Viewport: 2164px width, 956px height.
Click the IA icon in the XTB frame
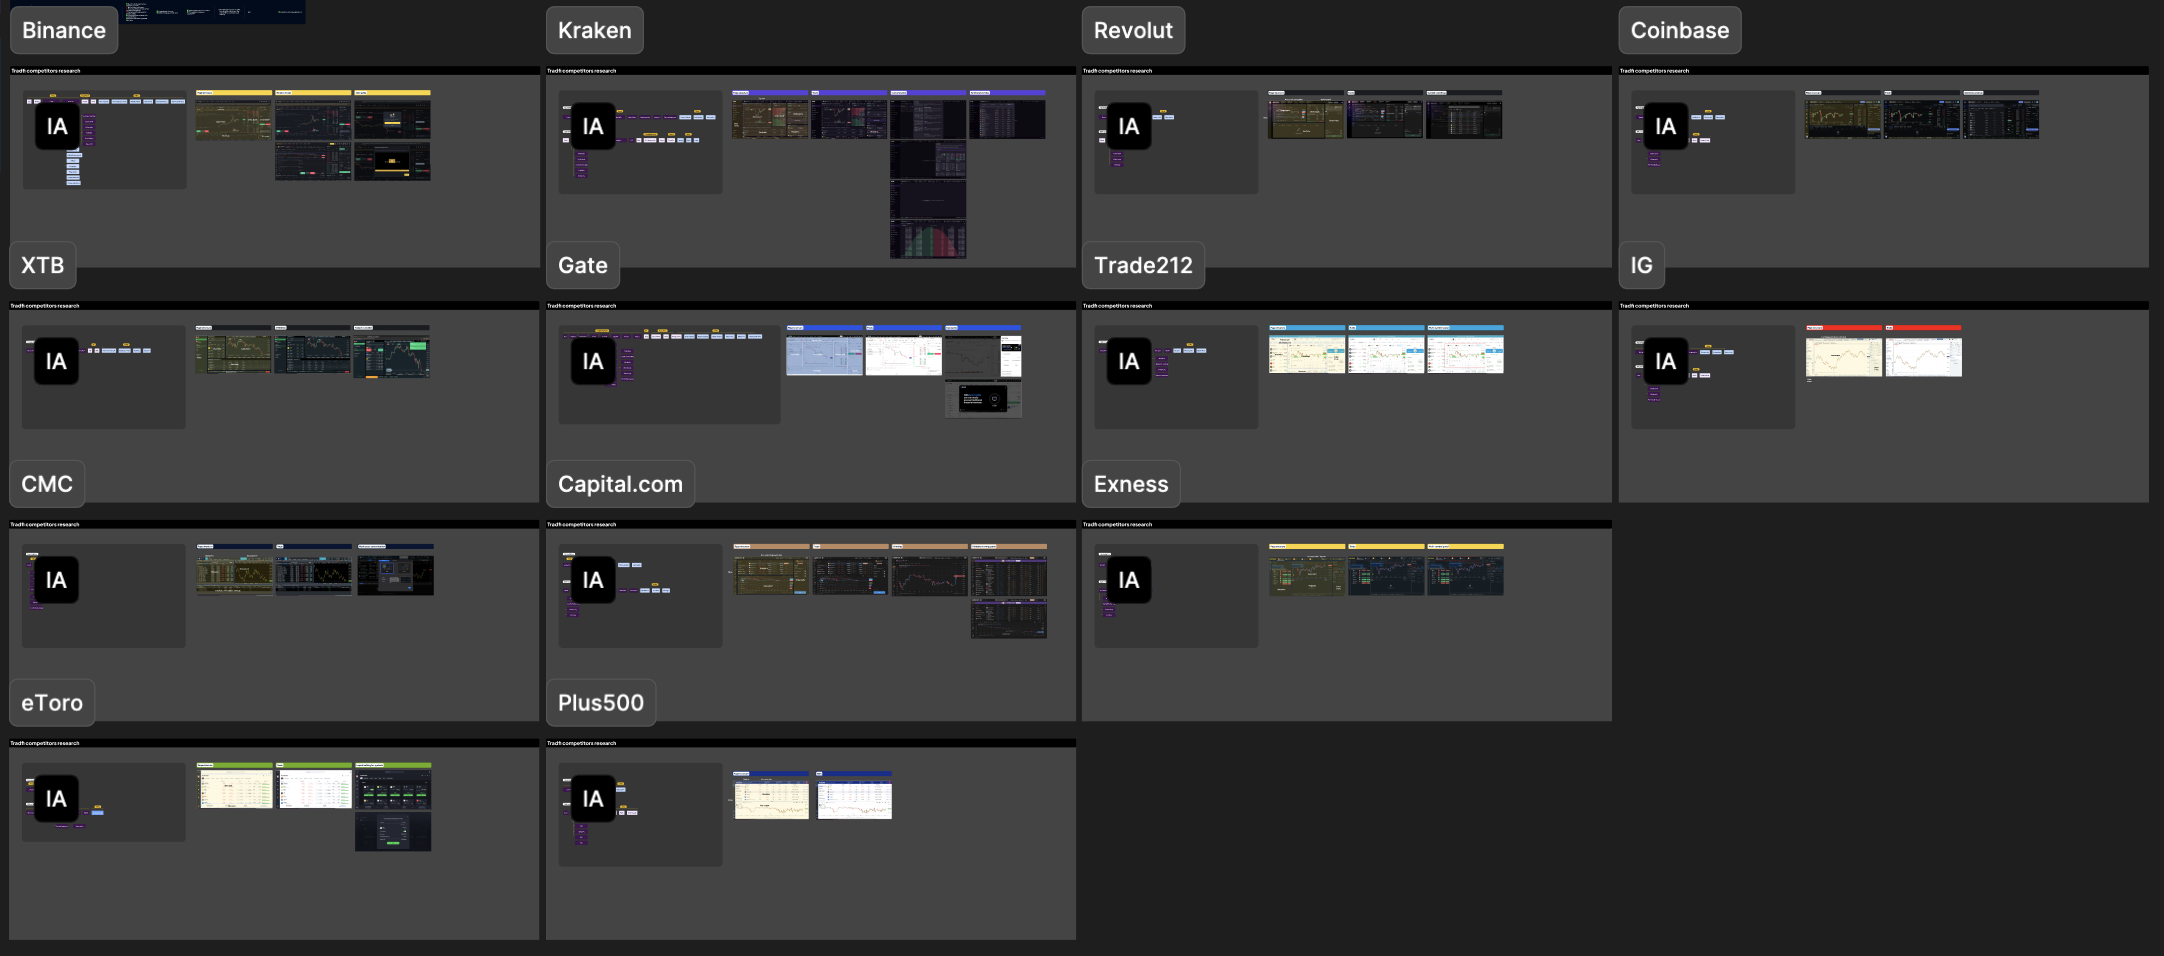(x=56, y=361)
